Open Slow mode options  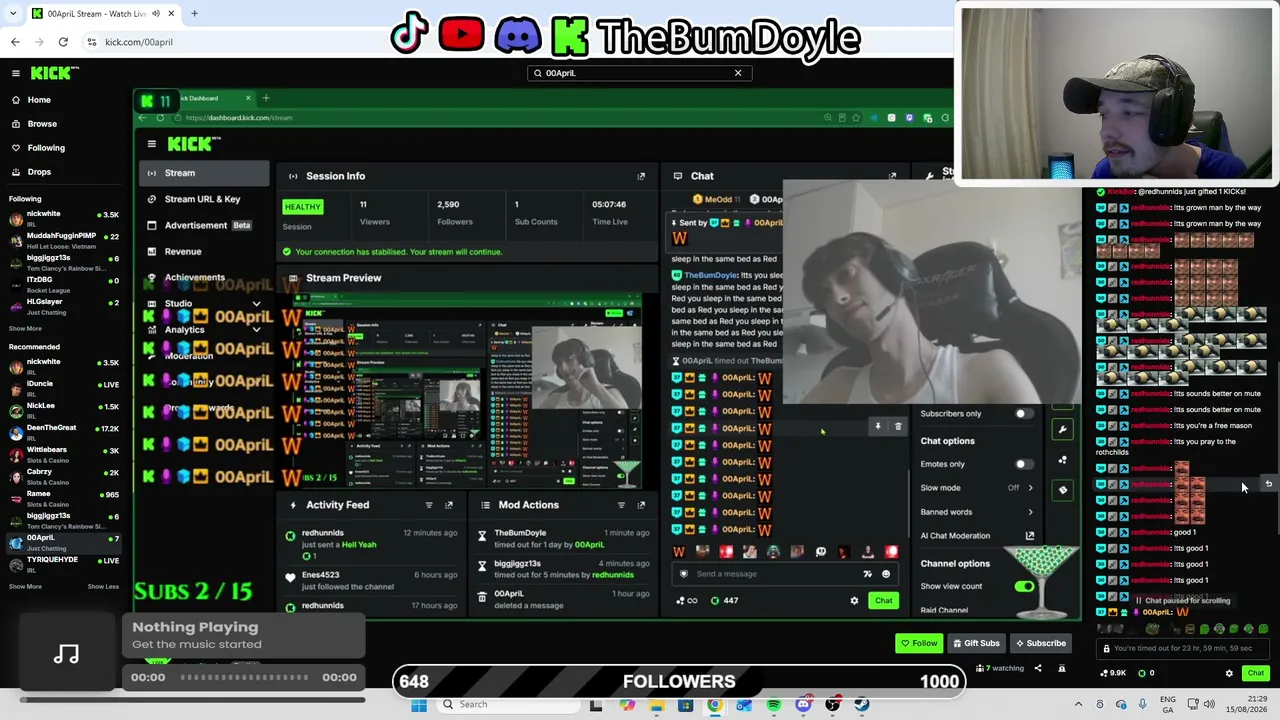click(x=977, y=488)
